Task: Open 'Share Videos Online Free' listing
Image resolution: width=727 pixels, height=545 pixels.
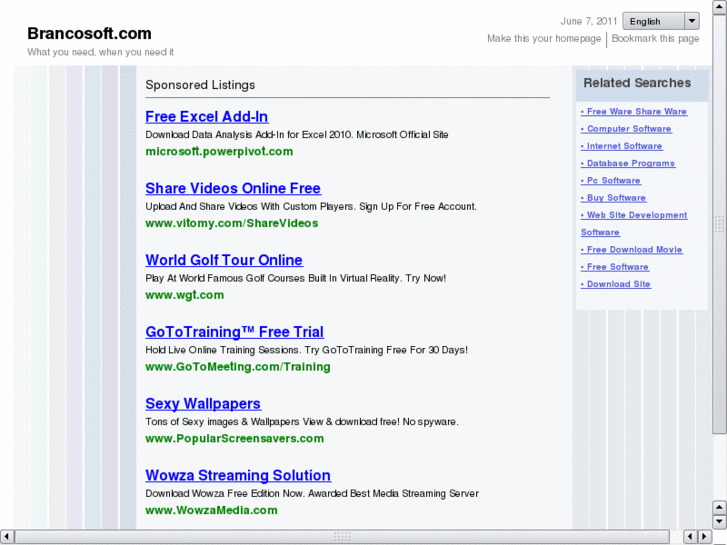Action: 233,188
